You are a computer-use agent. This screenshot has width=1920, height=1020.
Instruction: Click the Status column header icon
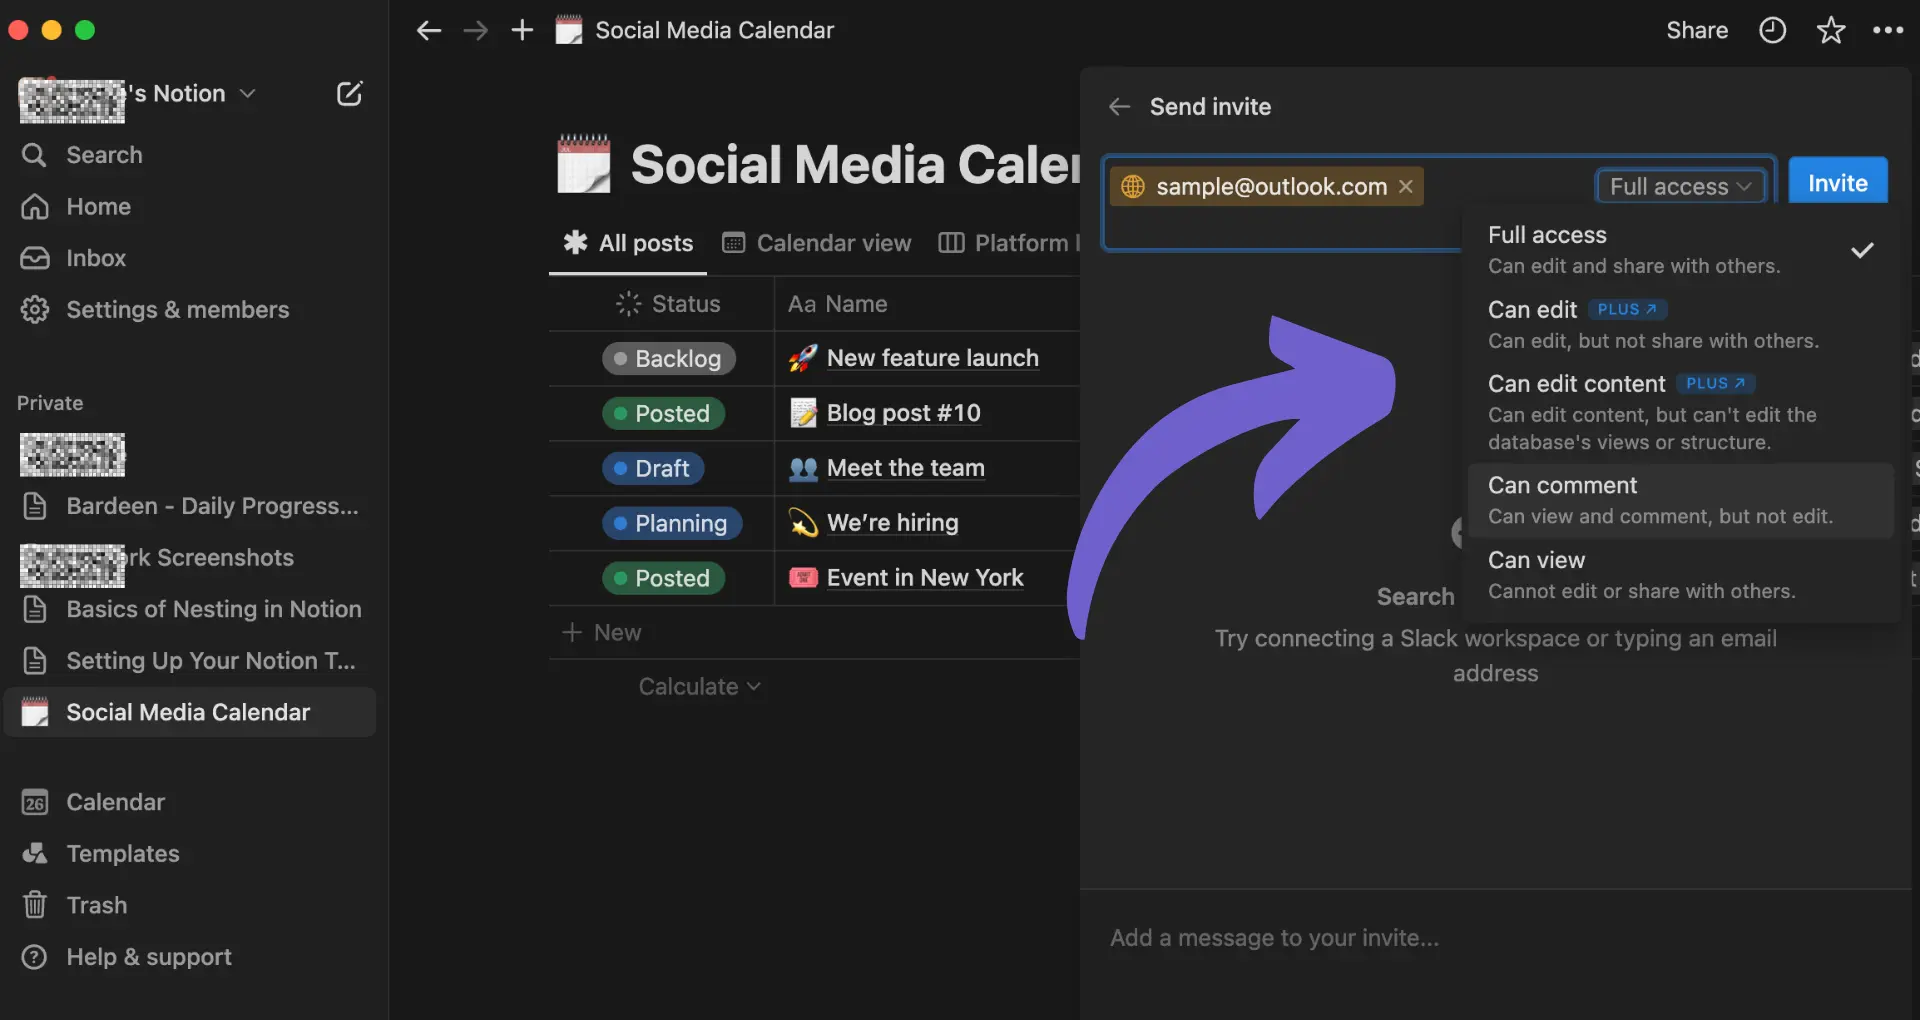pyautogui.click(x=628, y=304)
